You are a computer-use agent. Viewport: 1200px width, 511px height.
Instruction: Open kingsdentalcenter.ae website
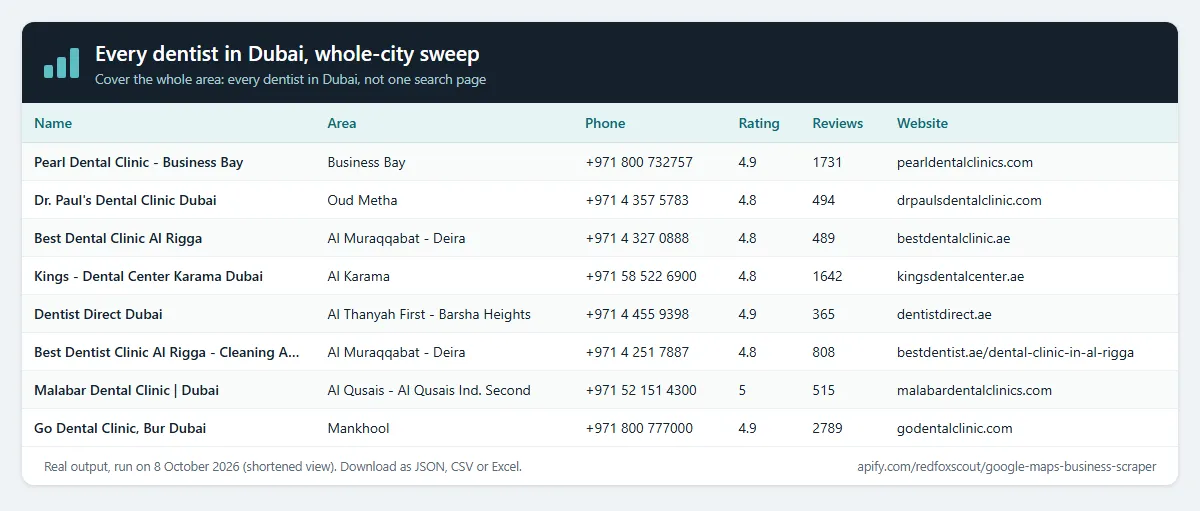[960, 276]
